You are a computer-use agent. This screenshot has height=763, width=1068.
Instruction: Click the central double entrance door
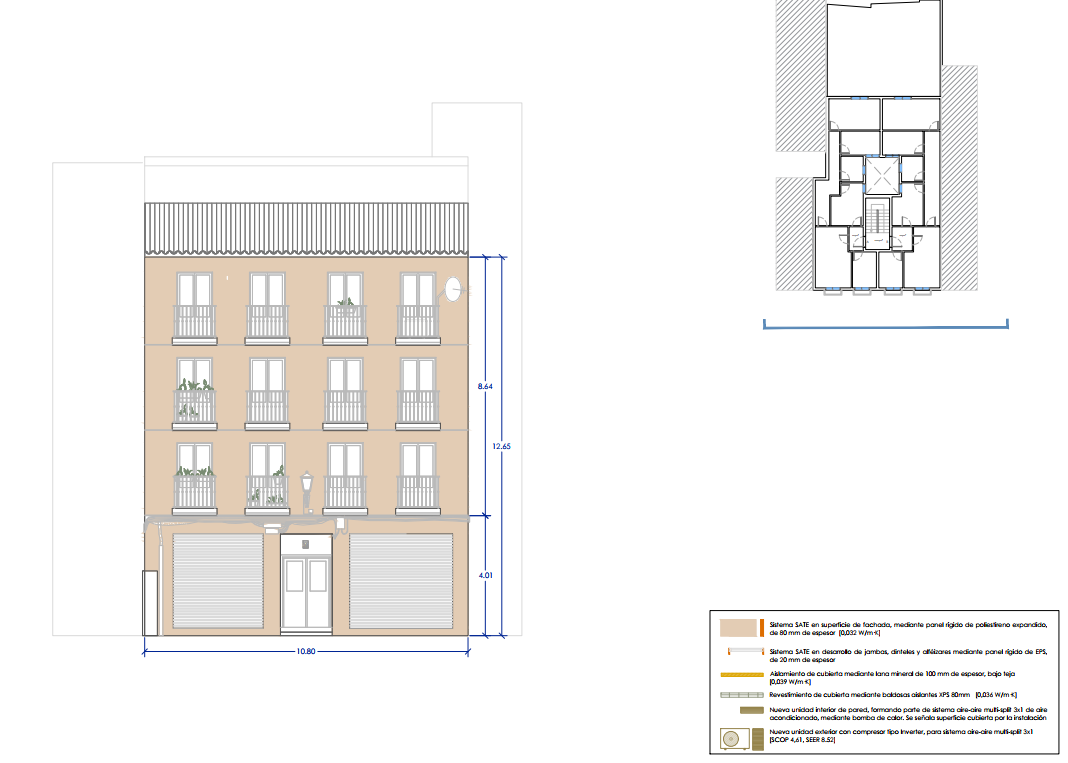(305, 592)
